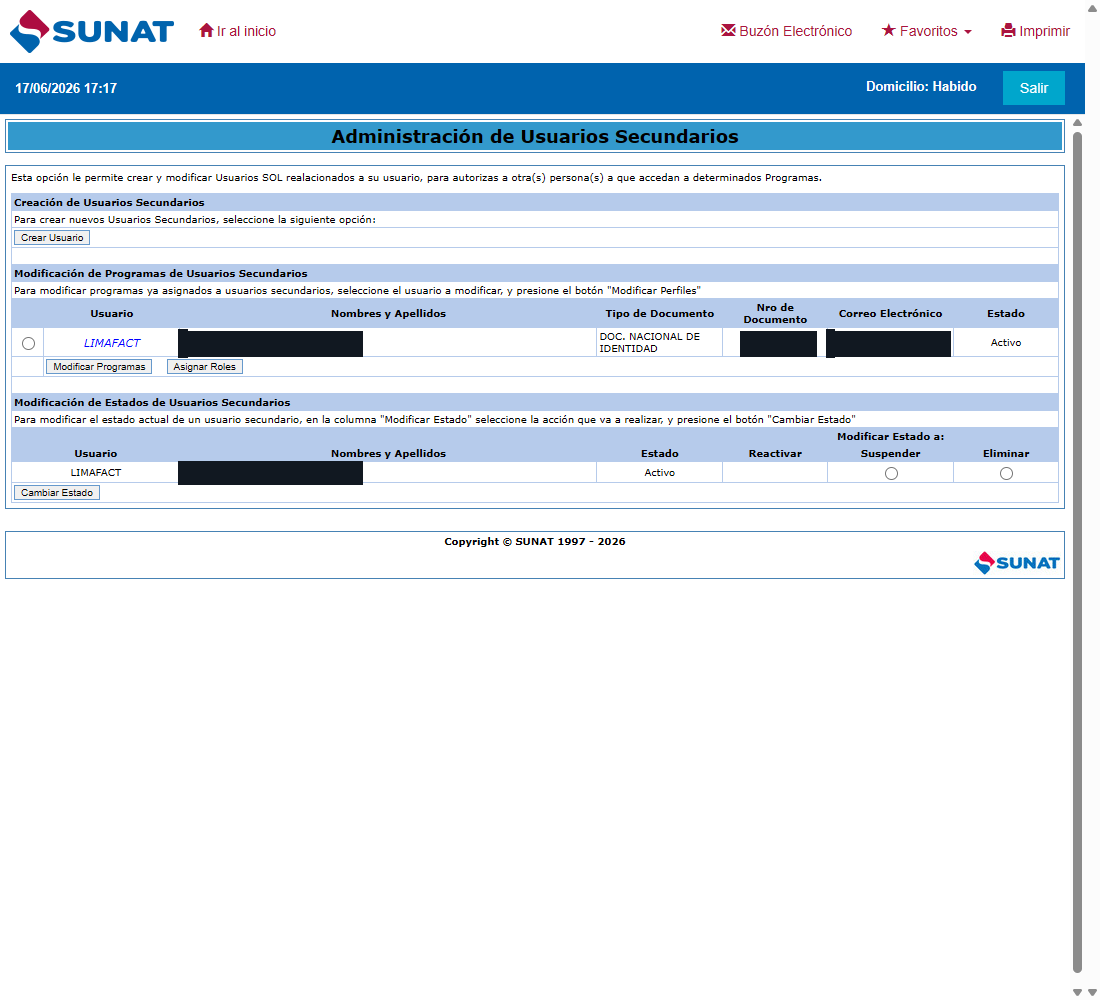Click the Reactivar column header

click(x=774, y=454)
